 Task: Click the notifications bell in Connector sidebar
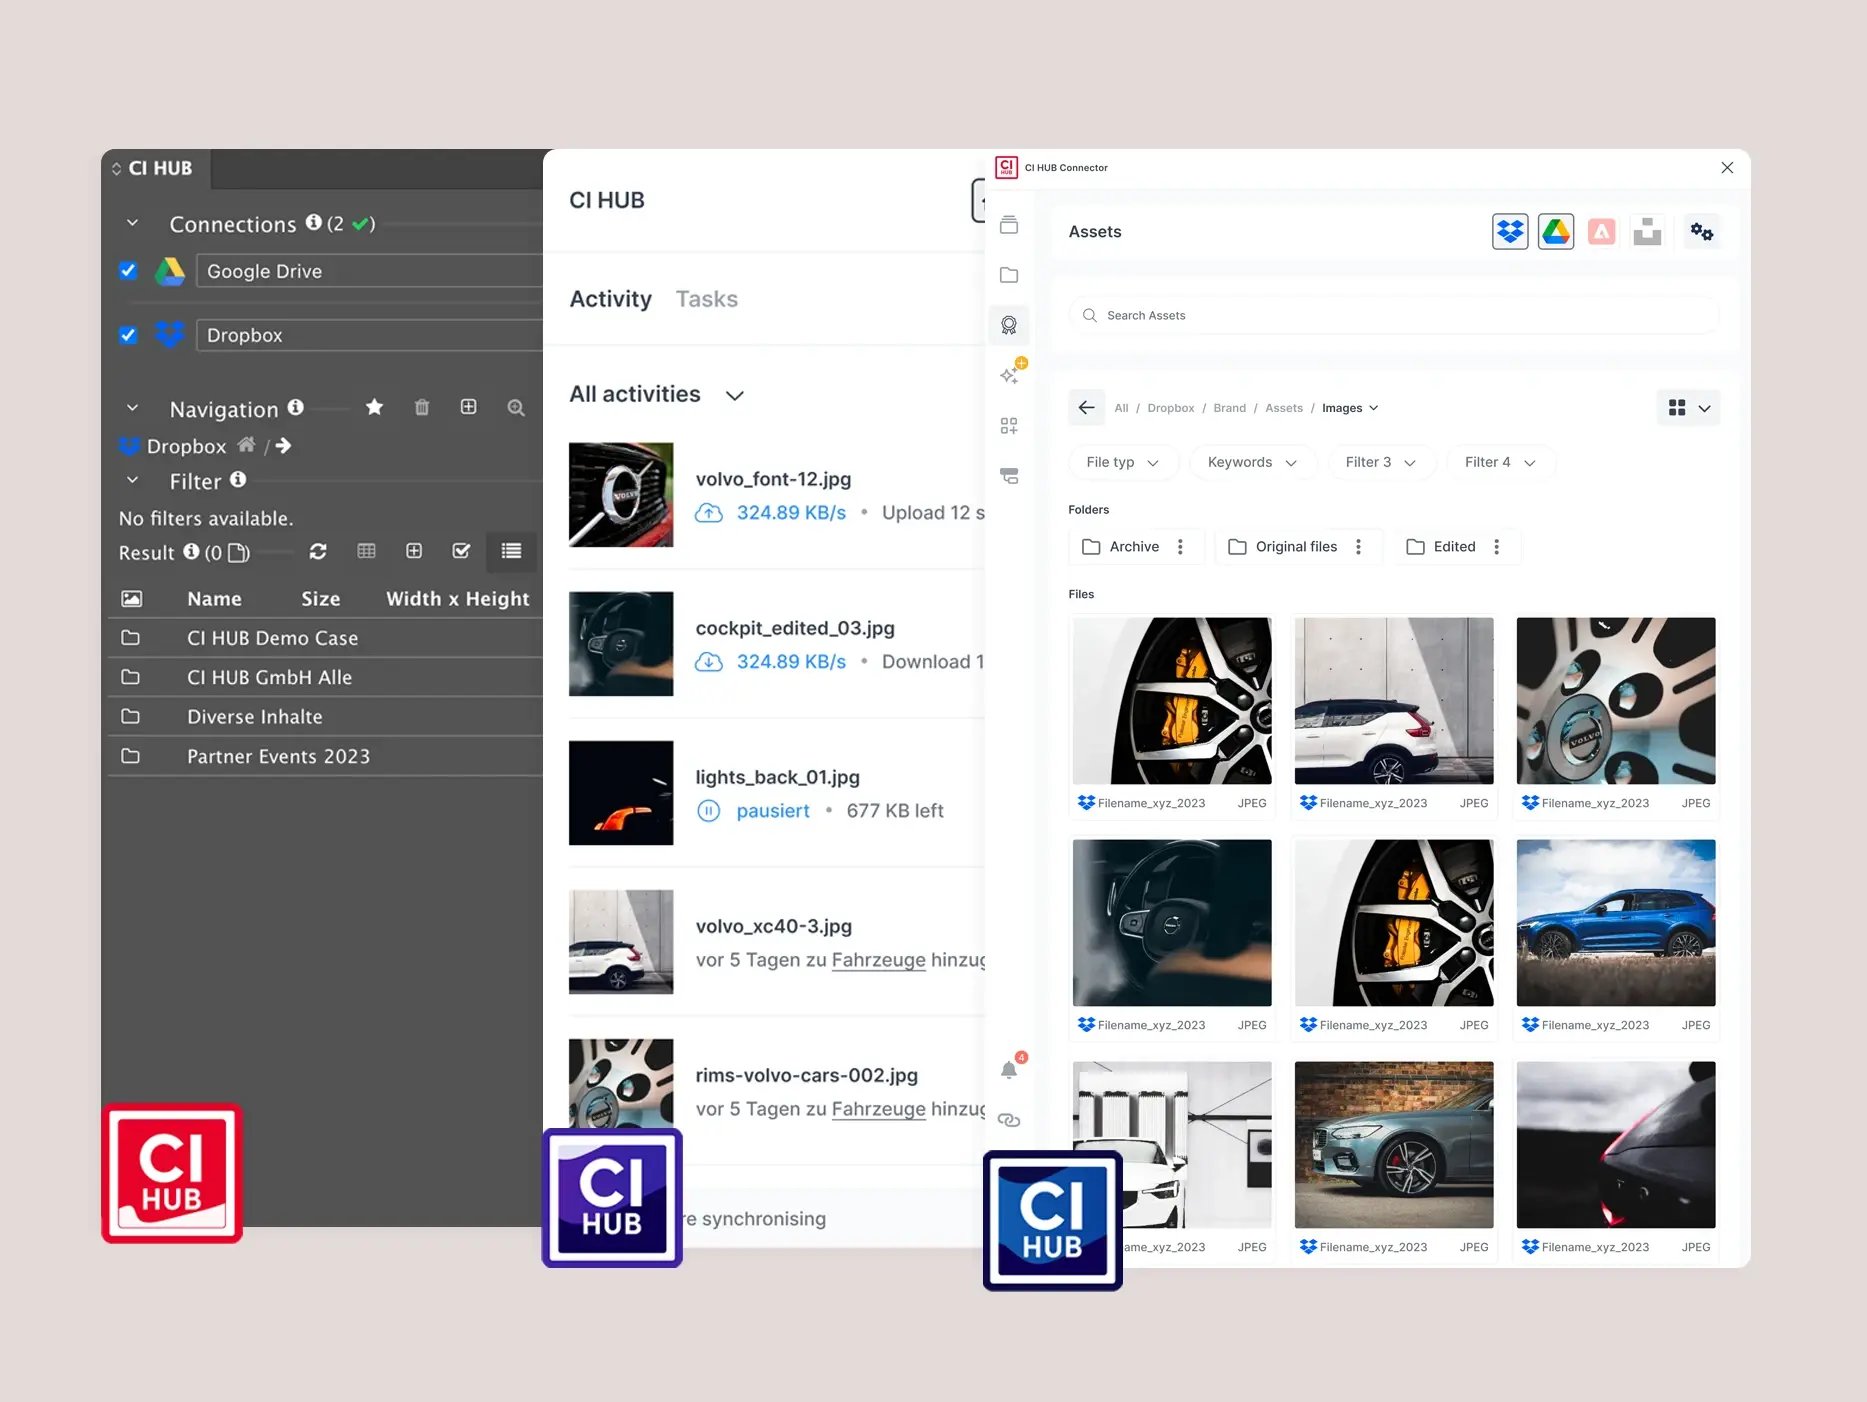[x=1009, y=1070]
